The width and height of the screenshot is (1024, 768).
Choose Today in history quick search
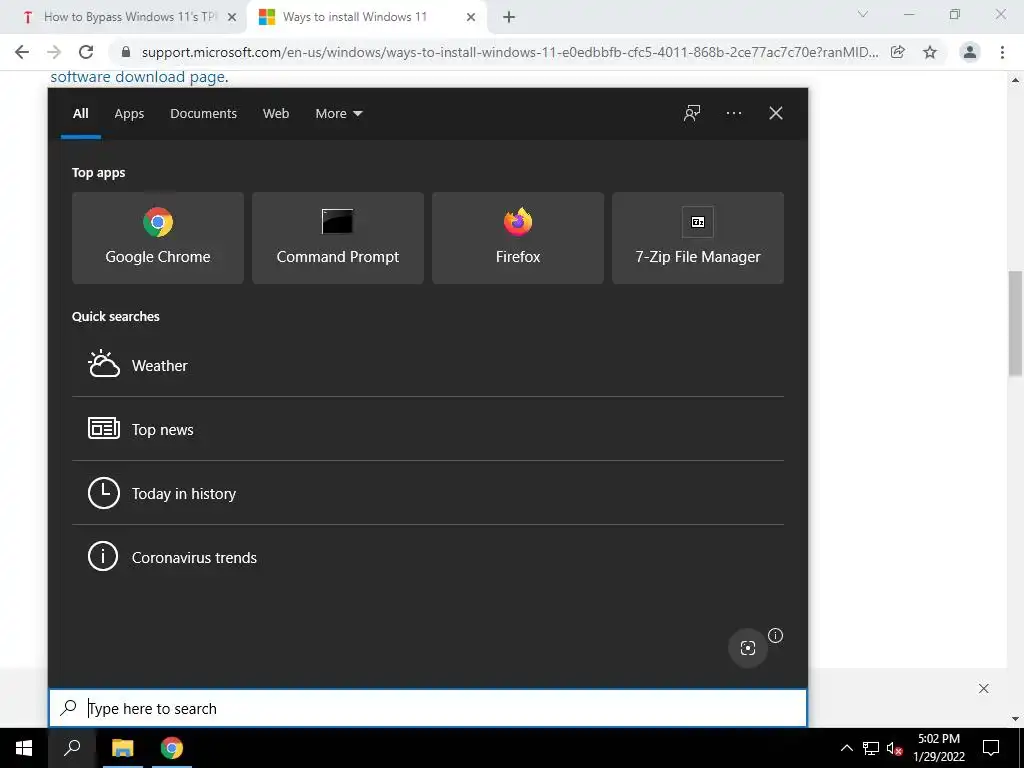click(x=428, y=493)
